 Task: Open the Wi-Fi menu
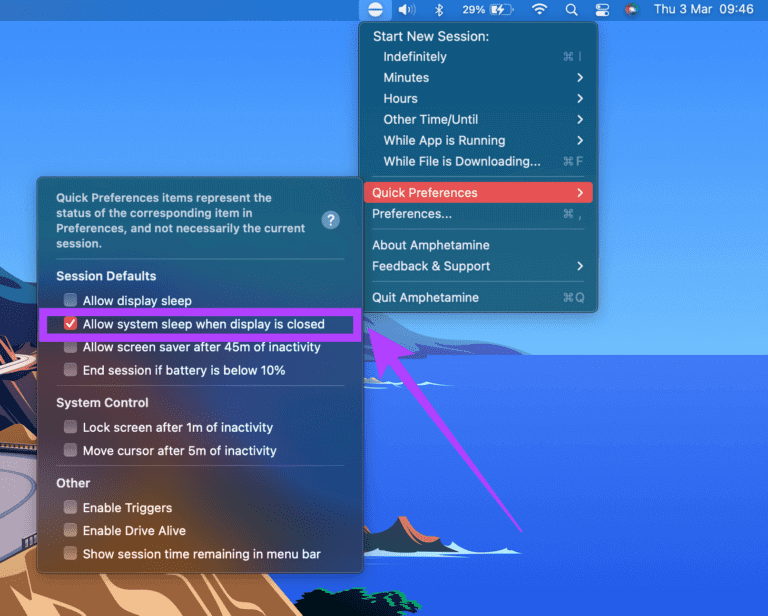[539, 9]
